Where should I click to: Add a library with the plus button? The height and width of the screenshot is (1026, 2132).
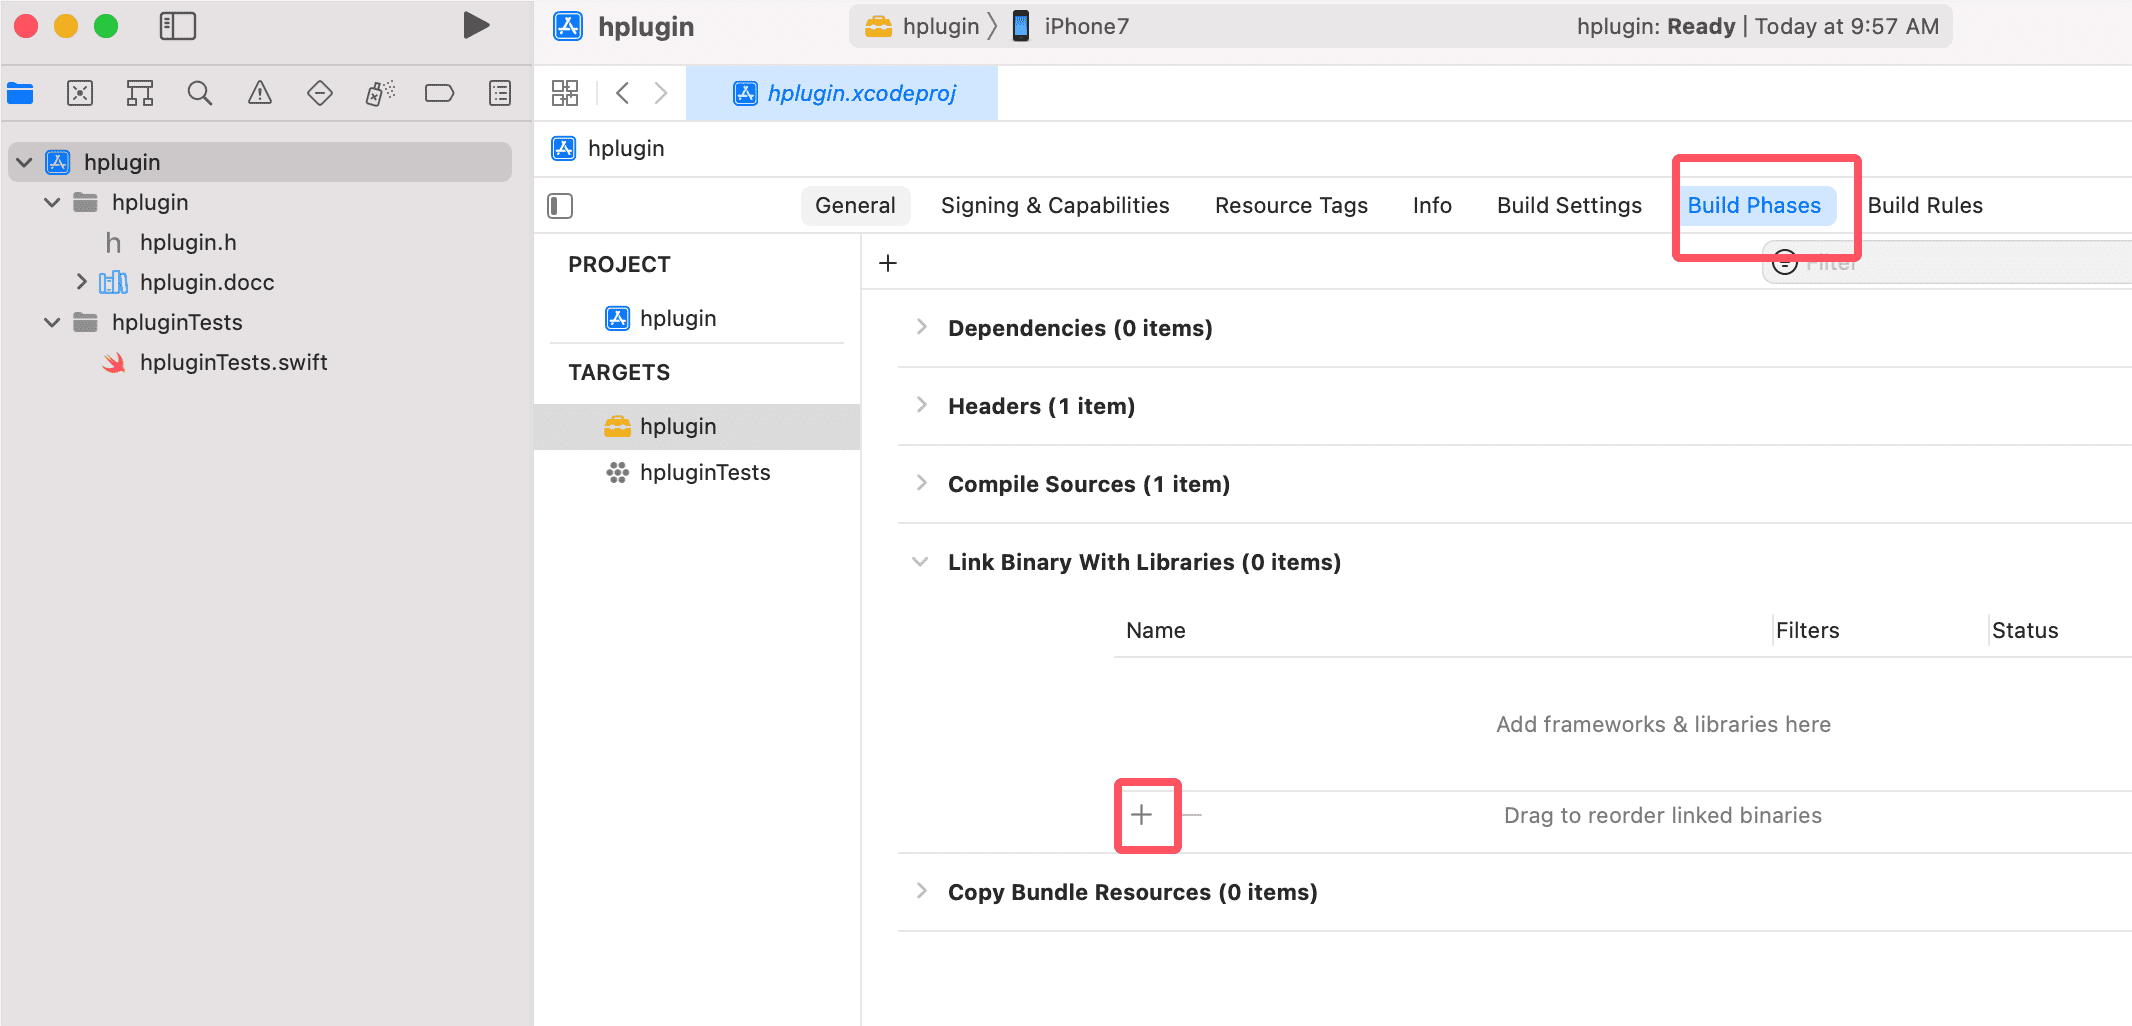[1142, 815]
